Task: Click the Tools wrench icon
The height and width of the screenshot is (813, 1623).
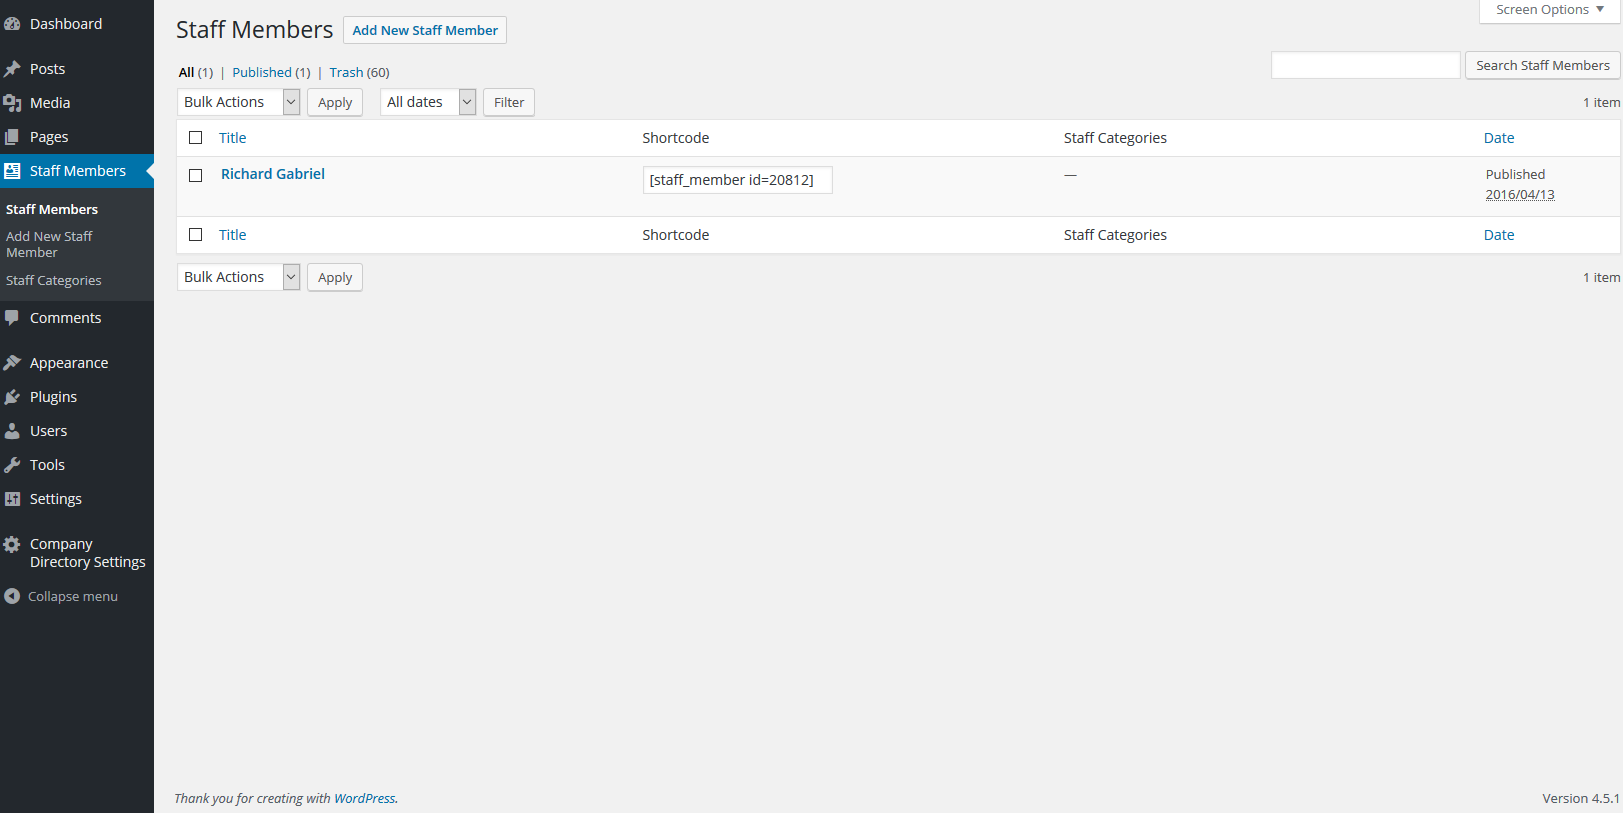Action: tap(12, 465)
